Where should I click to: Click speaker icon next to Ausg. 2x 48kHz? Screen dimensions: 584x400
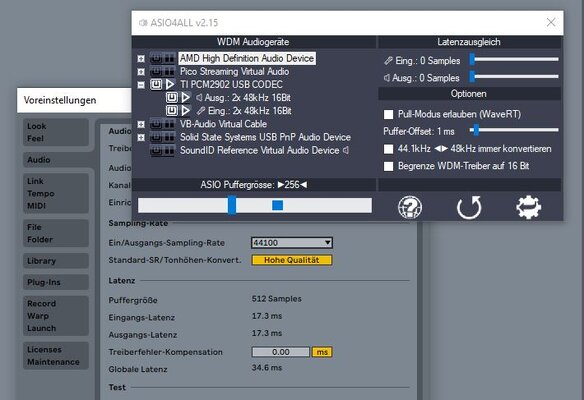click(199, 98)
